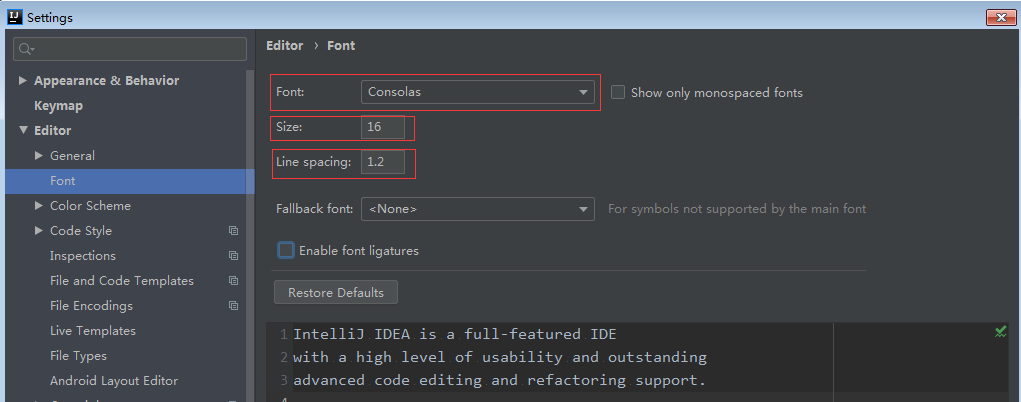Open the Live Templates settings page
The width and height of the screenshot is (1021, 402).
pyautogui.click(x=92, y=331)
